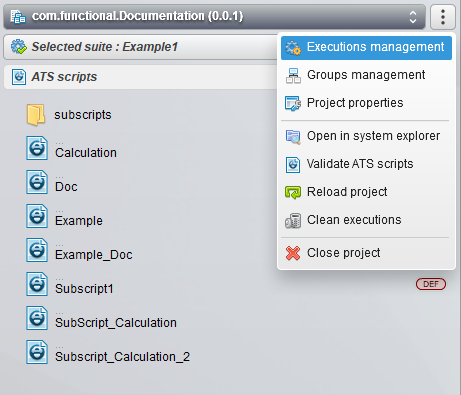
Task: Click the green Reload project icon
Action: coord(293,192)
